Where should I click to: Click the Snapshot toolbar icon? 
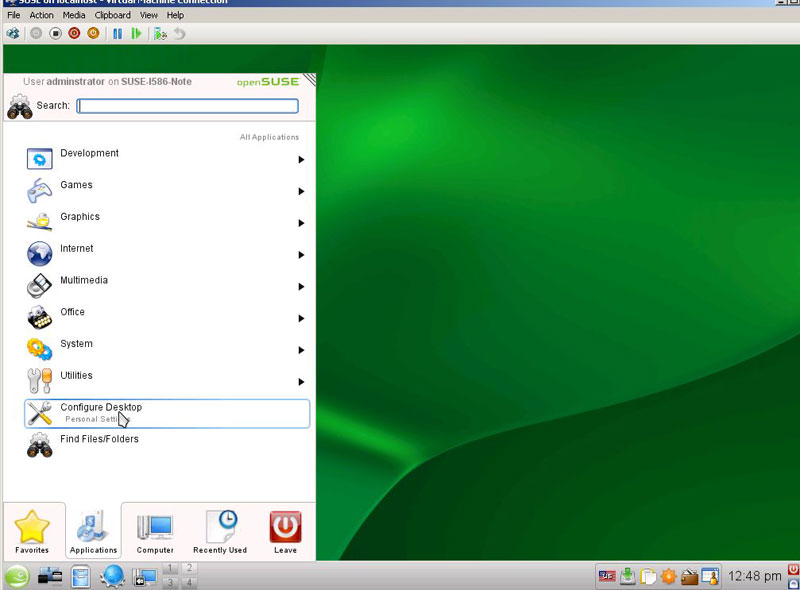[160, 34]
